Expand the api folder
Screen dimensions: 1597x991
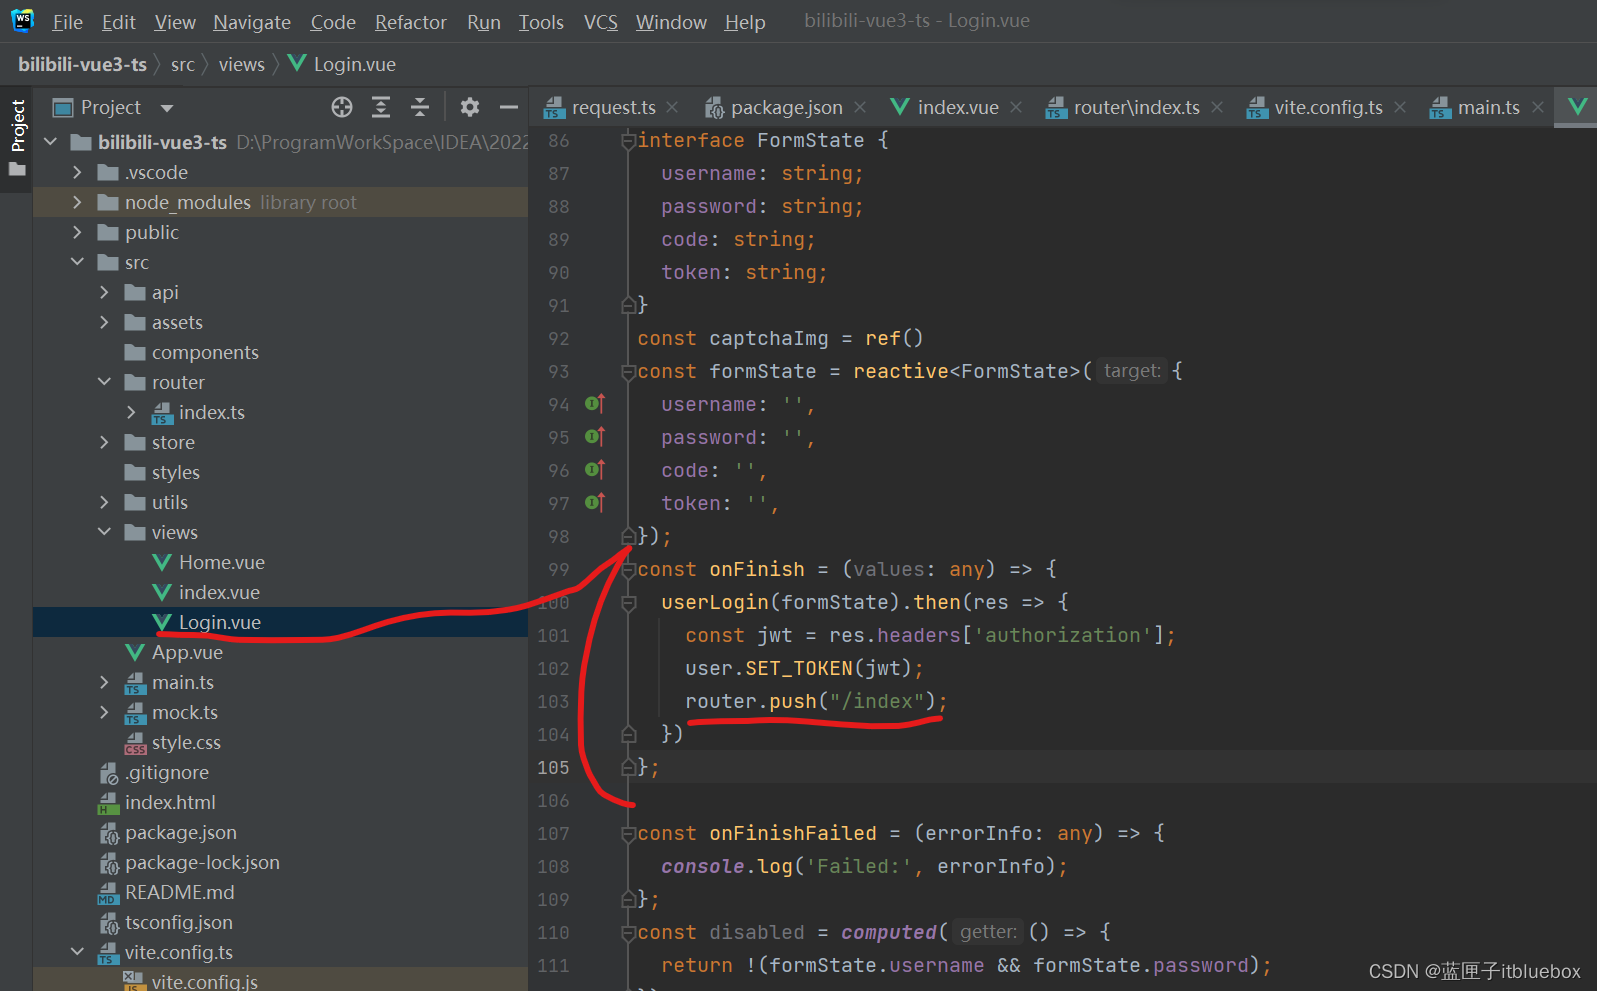(x=105, y=292)
